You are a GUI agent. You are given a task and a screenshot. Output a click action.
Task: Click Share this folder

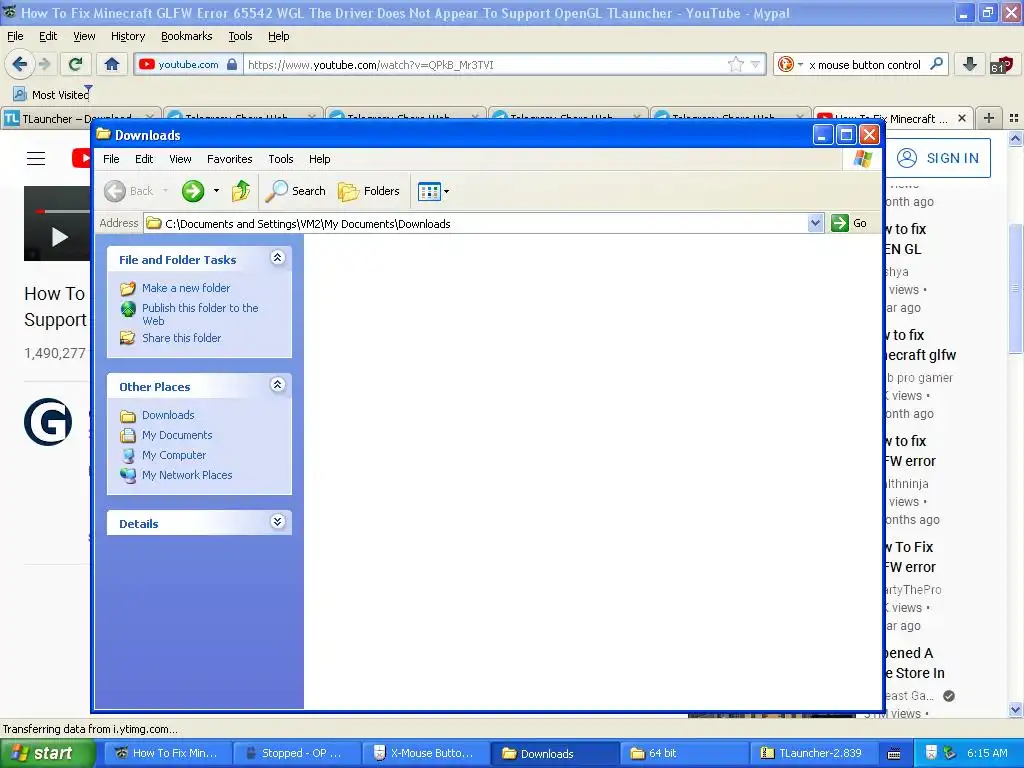coord(182,338)
